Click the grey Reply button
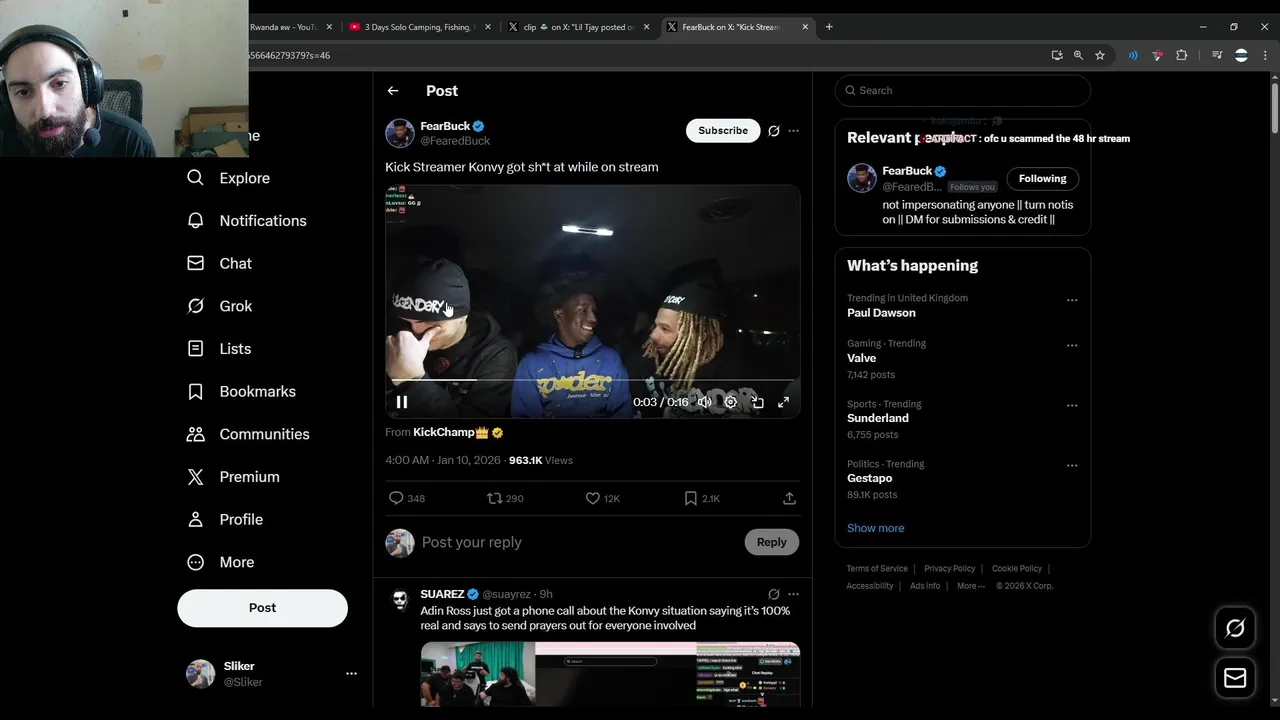 (771, 542)
